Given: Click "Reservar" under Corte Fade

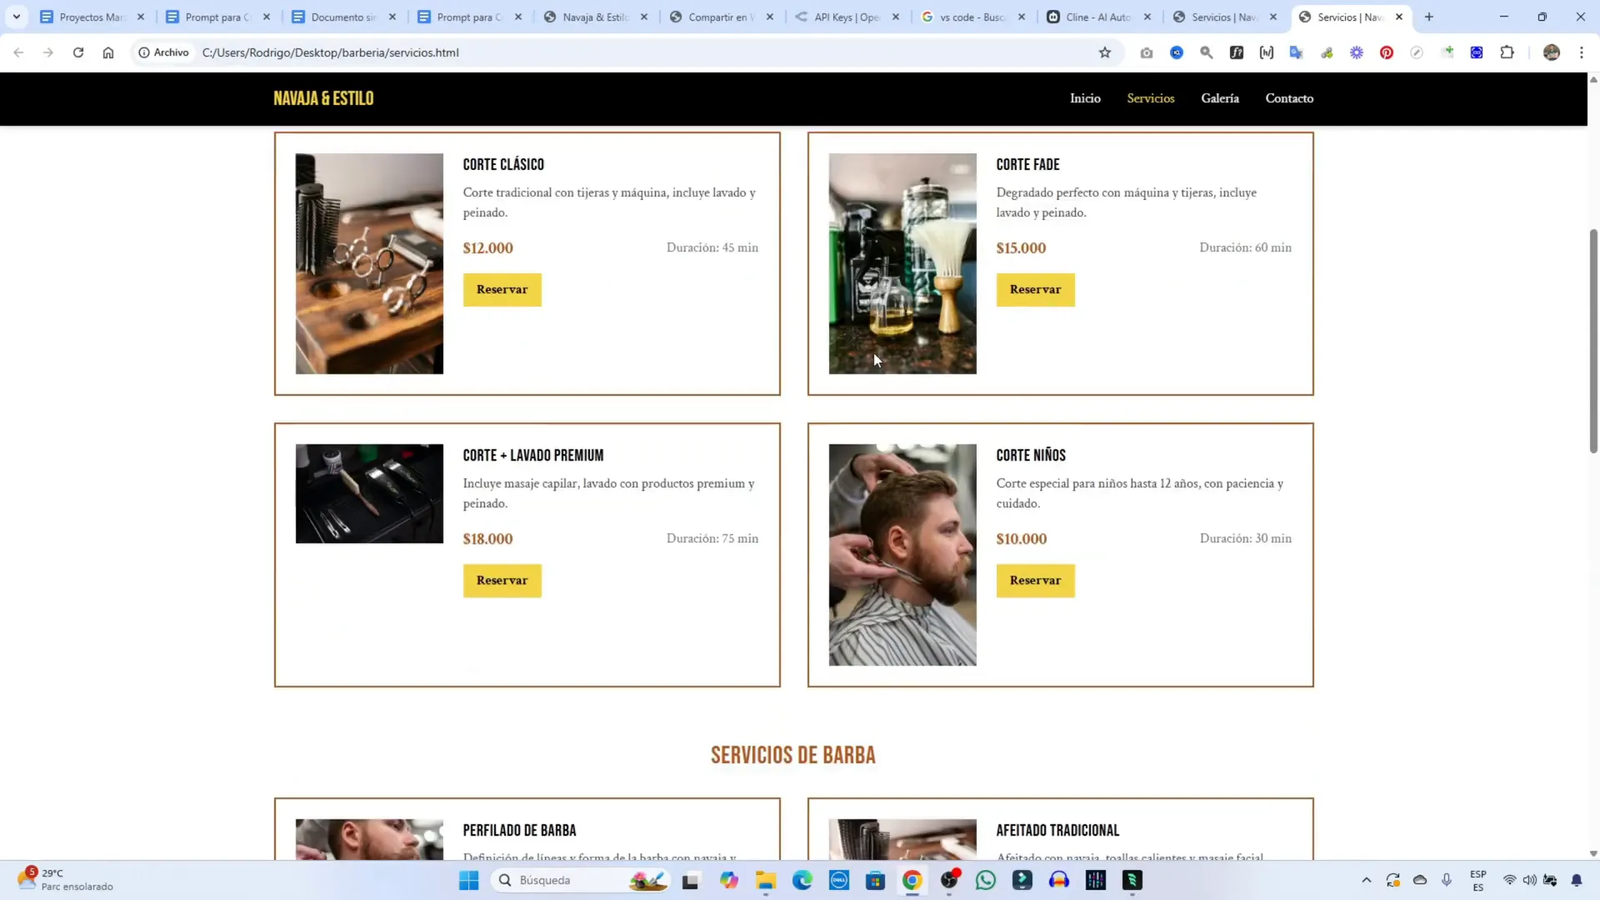Looking at the screenshot, I should coord(1034,289).
